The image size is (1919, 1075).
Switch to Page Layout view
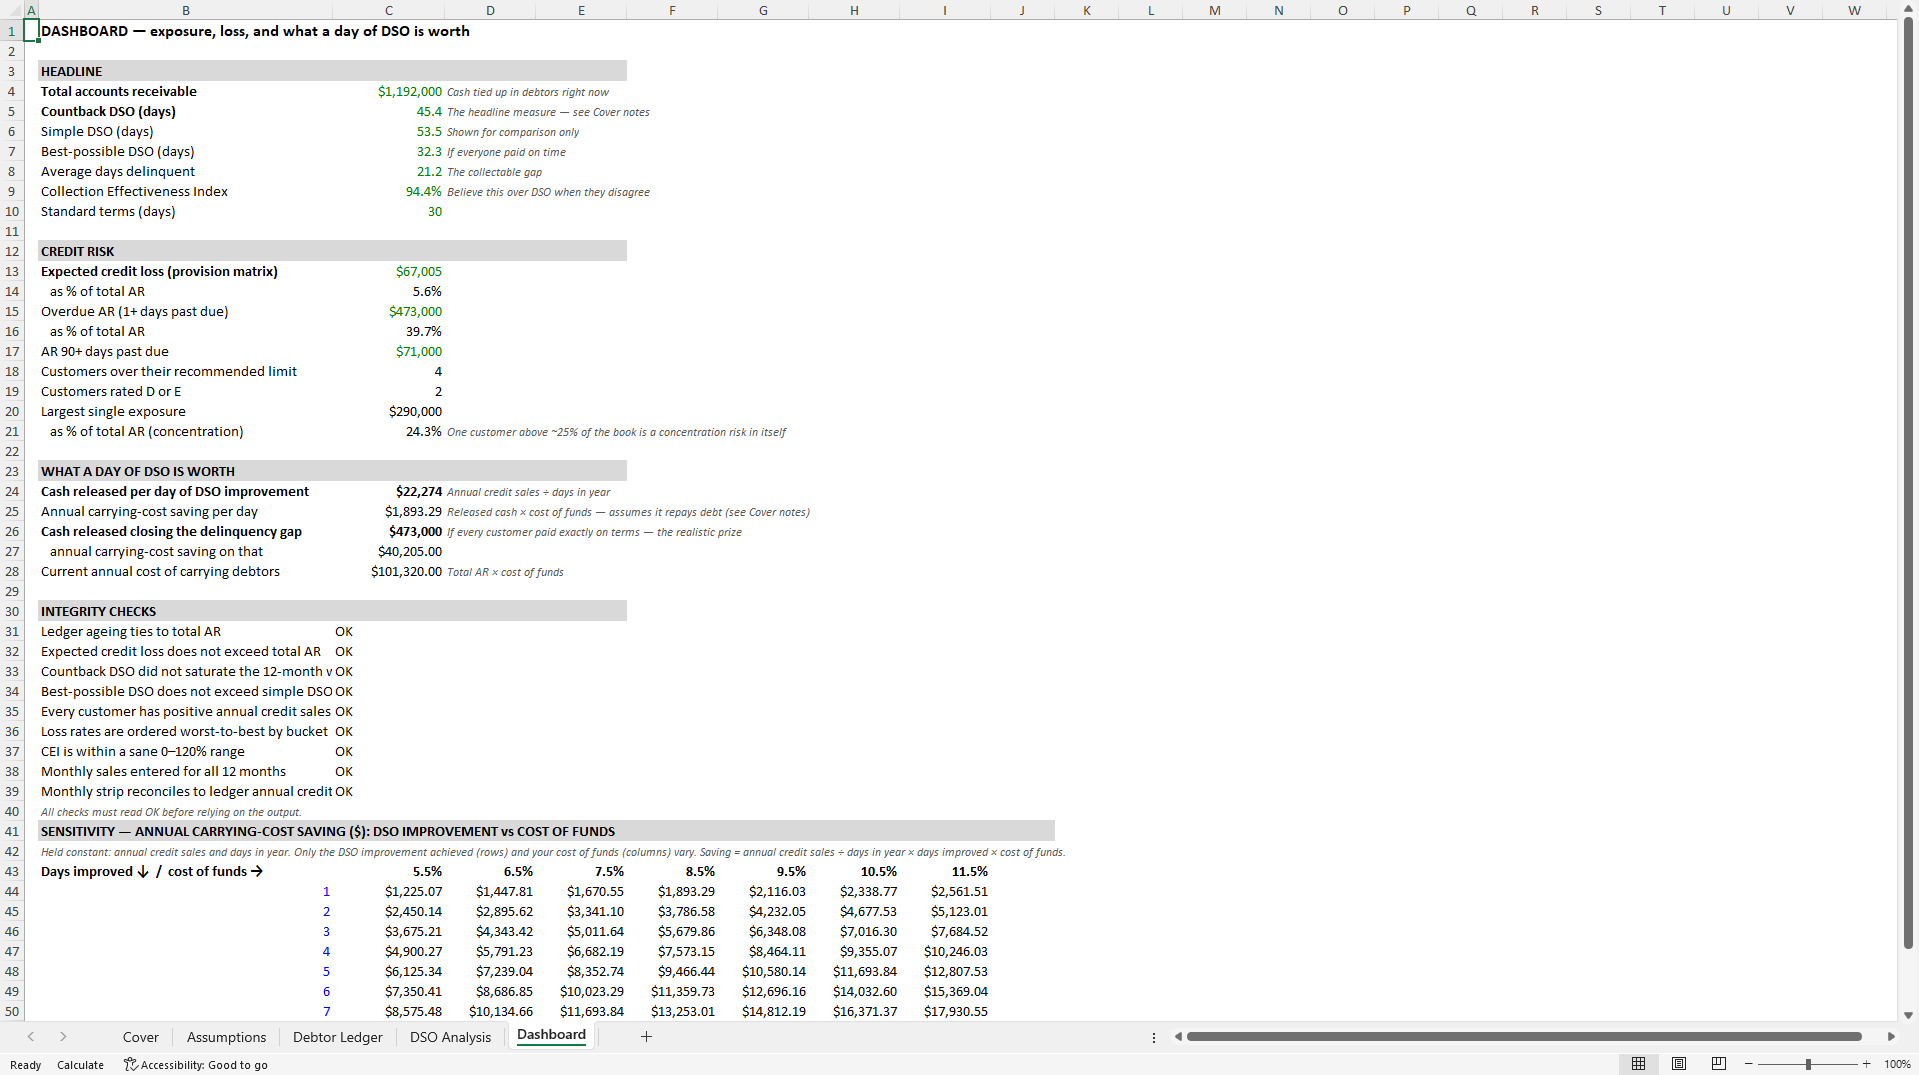coord(1679,1064)
